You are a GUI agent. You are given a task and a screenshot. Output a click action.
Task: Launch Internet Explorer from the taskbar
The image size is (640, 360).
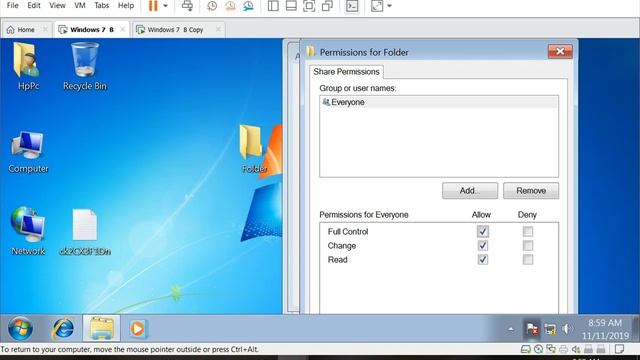pos(62,329)
